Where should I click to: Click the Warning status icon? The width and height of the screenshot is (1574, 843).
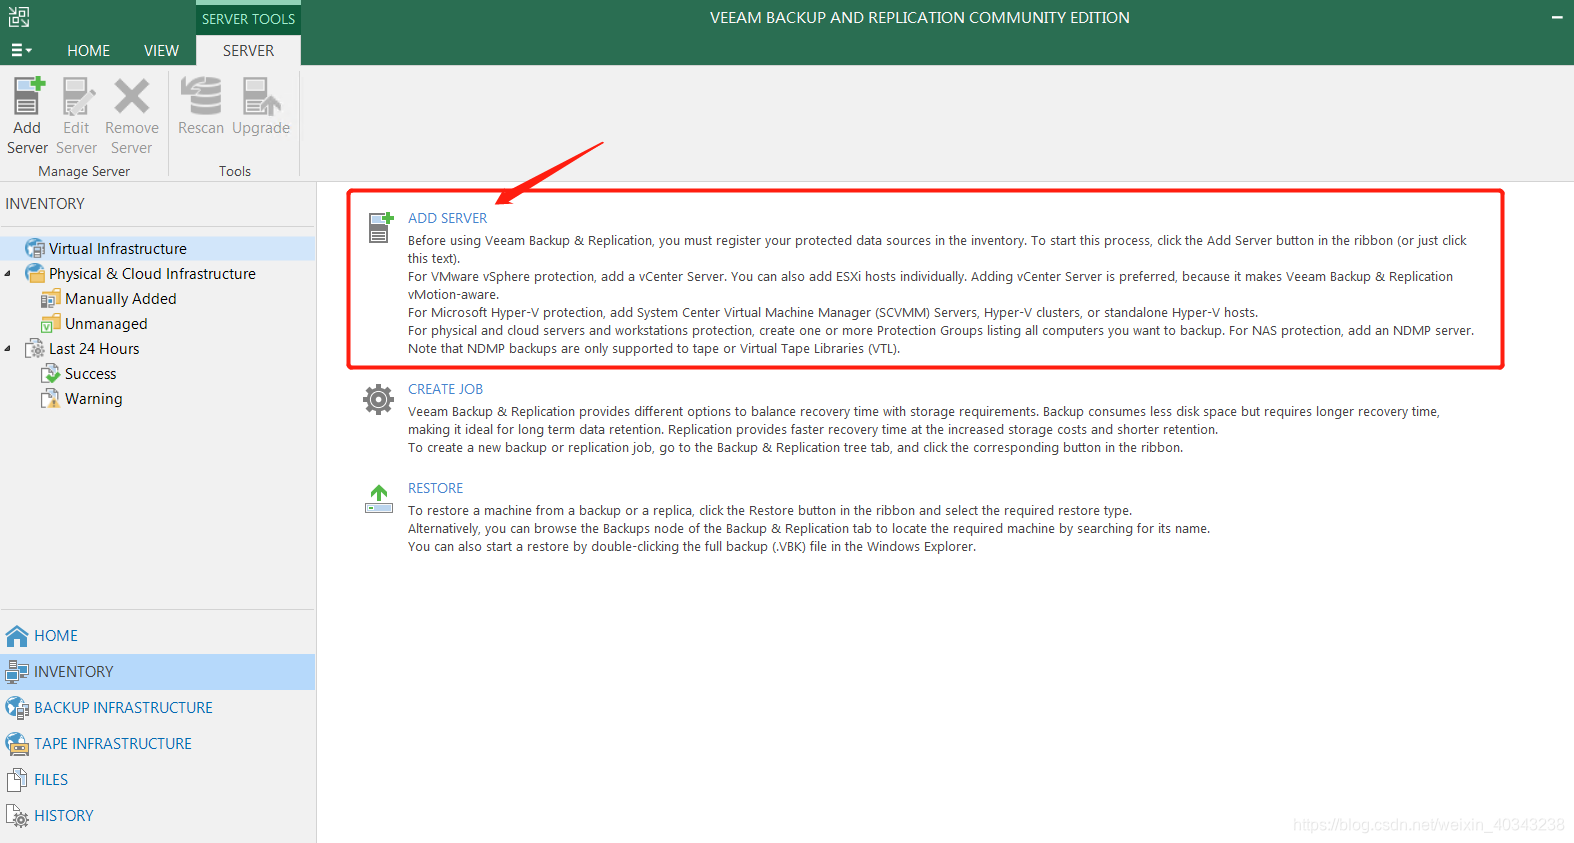click(51, 399)
